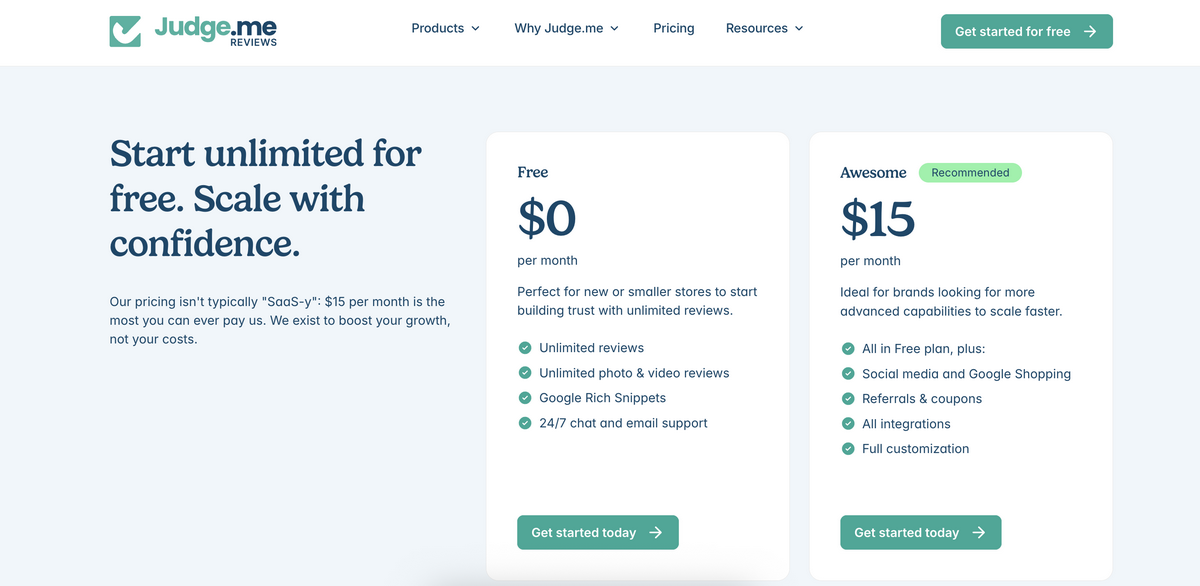Click the checkmark beside 24/7 chat and email support
Viewport: 1200px width, 586px height.
pyautogui.click(x=525, y=422)
